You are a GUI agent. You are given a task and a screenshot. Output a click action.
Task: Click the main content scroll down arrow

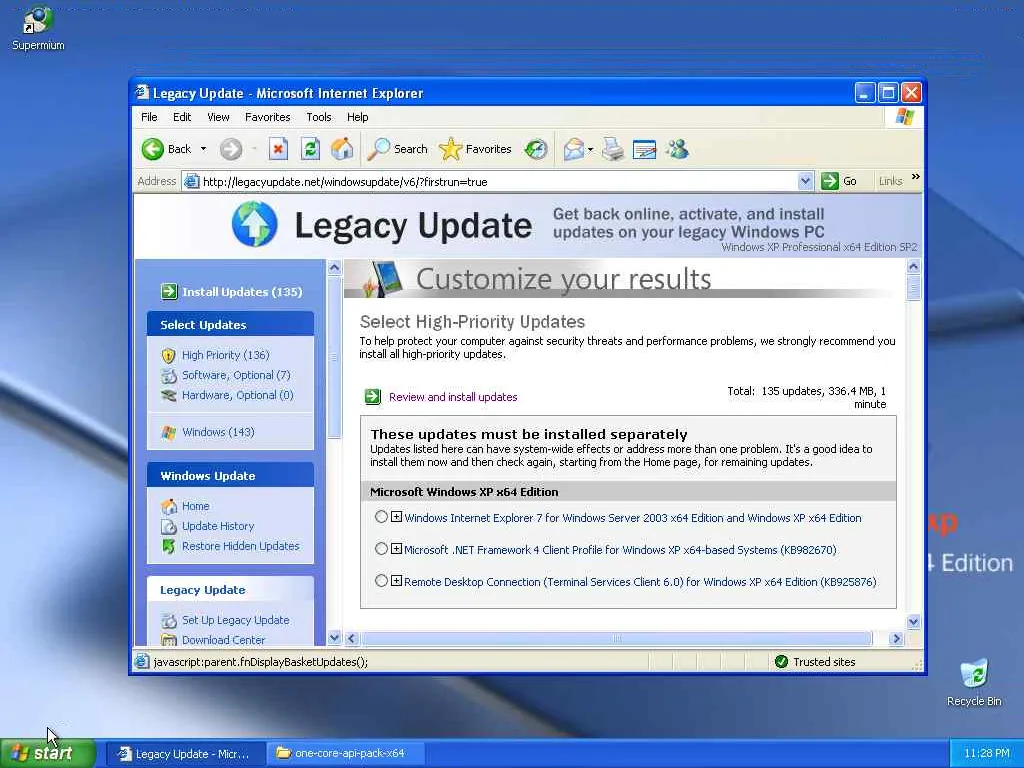pyautogui.click(x=913, y=622)
